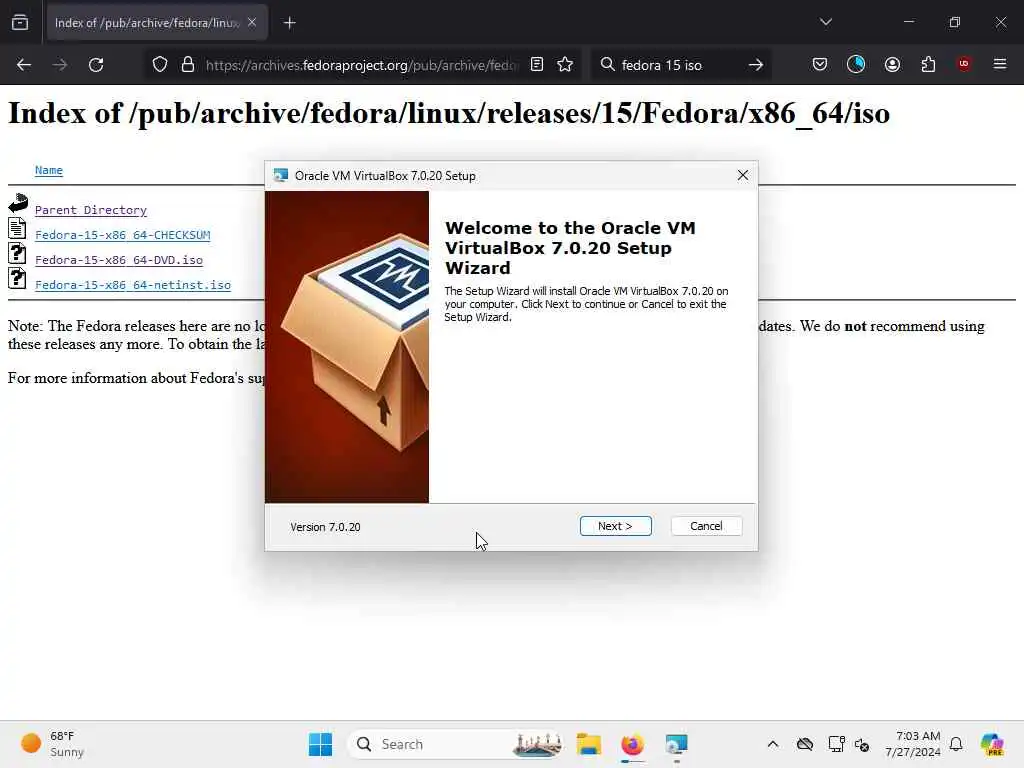
Task: Click the Parent Directory back-arrow icon
Action: [x=18, y=203]
